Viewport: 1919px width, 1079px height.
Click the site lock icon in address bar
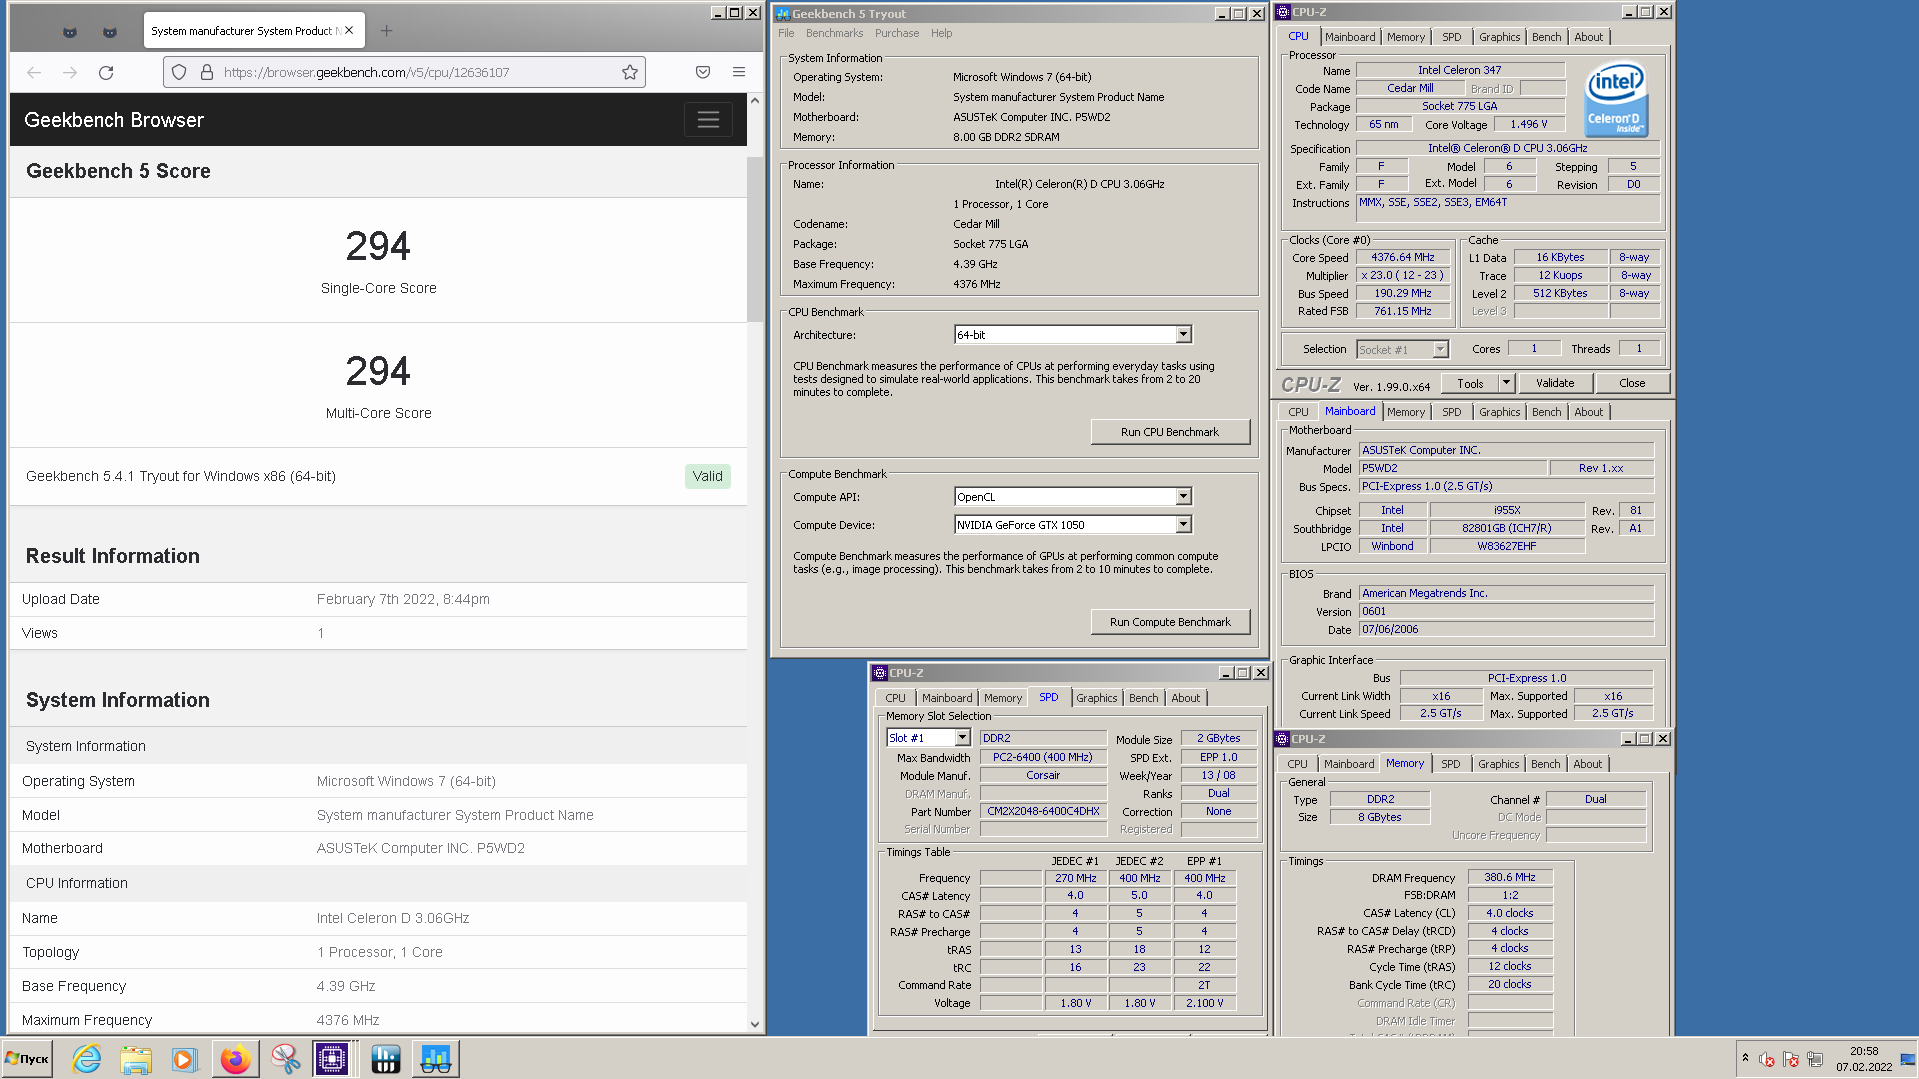tap(206, 72)
